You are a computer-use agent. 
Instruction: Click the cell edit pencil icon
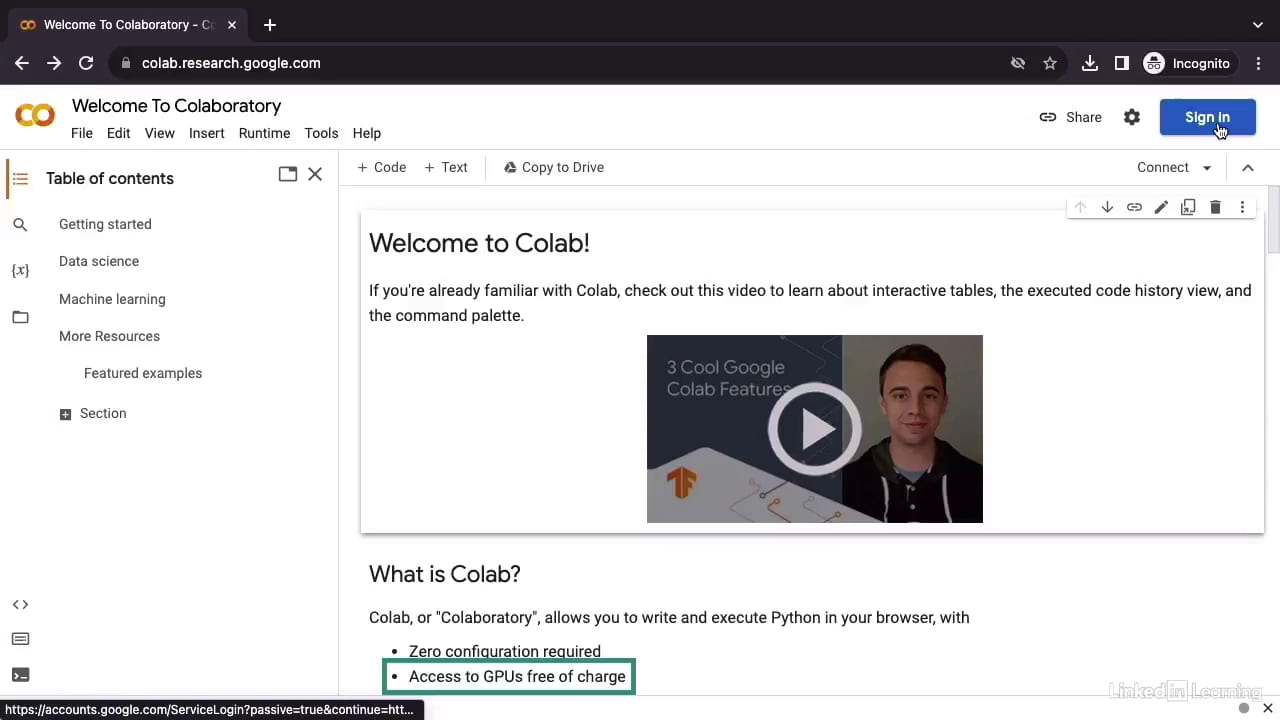pyautogui.click(x=1161, y=207)
